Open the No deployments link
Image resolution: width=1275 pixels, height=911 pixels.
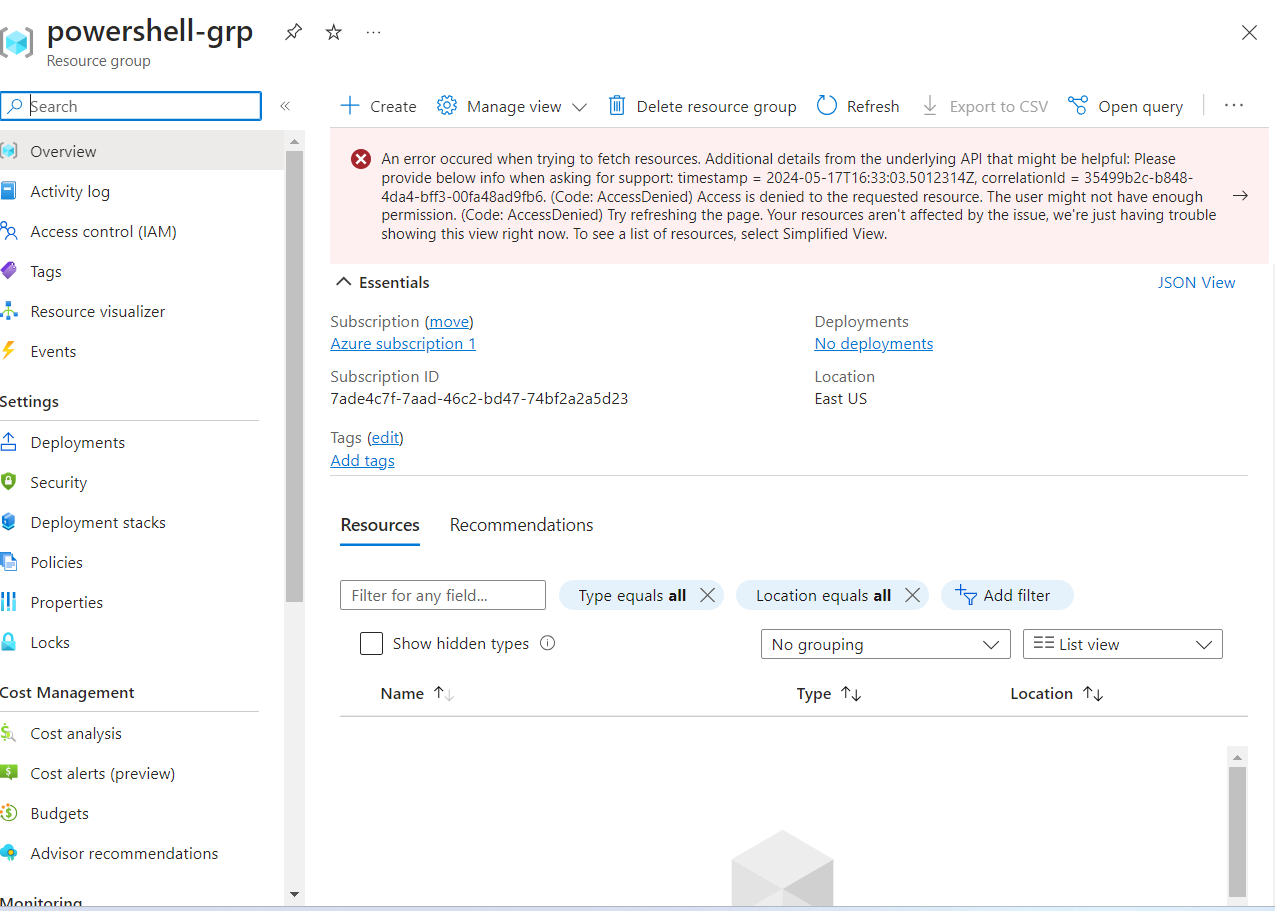point(874,344)
